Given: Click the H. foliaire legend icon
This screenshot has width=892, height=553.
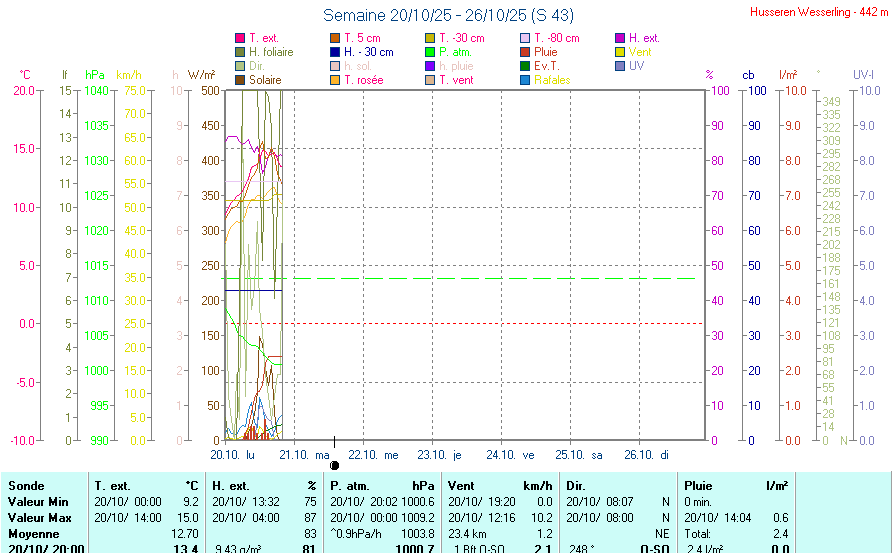Looking at the screenshot, I should pyautogui.click(x=239, y=52).
